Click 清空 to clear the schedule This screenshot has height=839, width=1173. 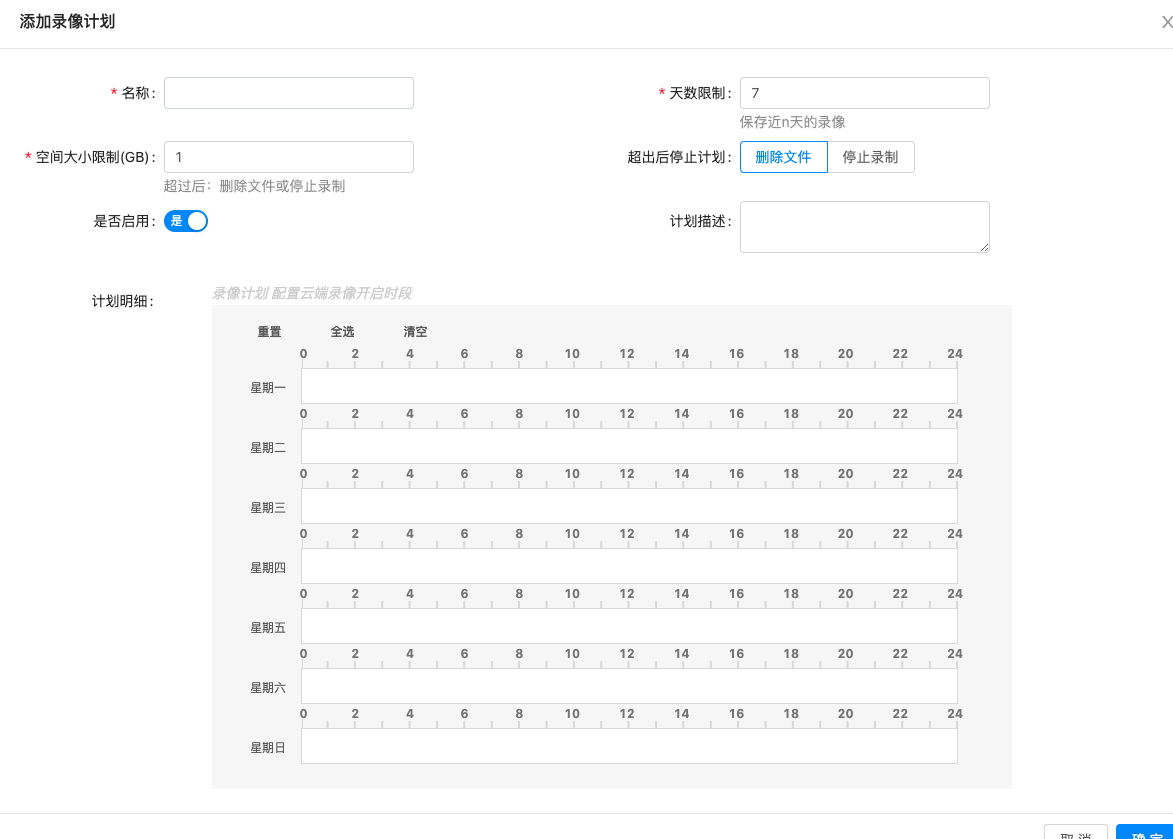click(415, 332)
